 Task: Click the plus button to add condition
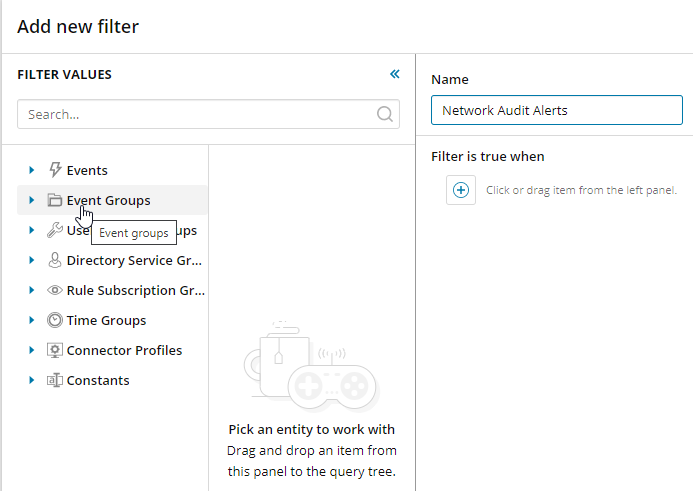point(461,189)
